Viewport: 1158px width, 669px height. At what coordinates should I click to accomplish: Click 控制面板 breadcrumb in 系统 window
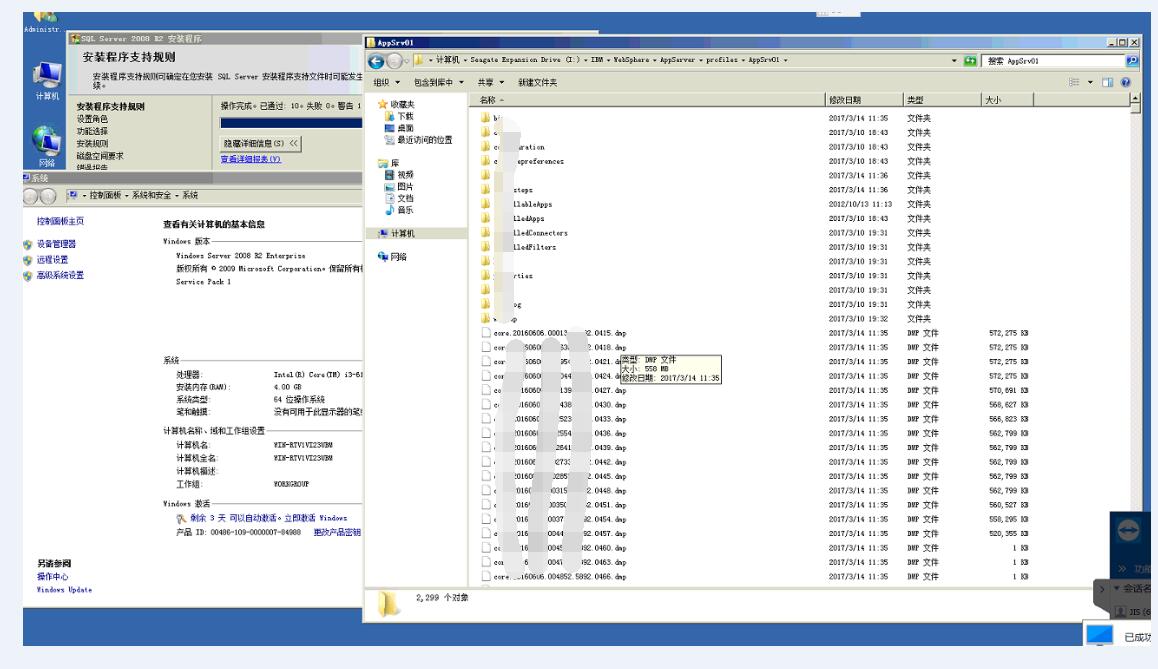(x=105, y=195)
